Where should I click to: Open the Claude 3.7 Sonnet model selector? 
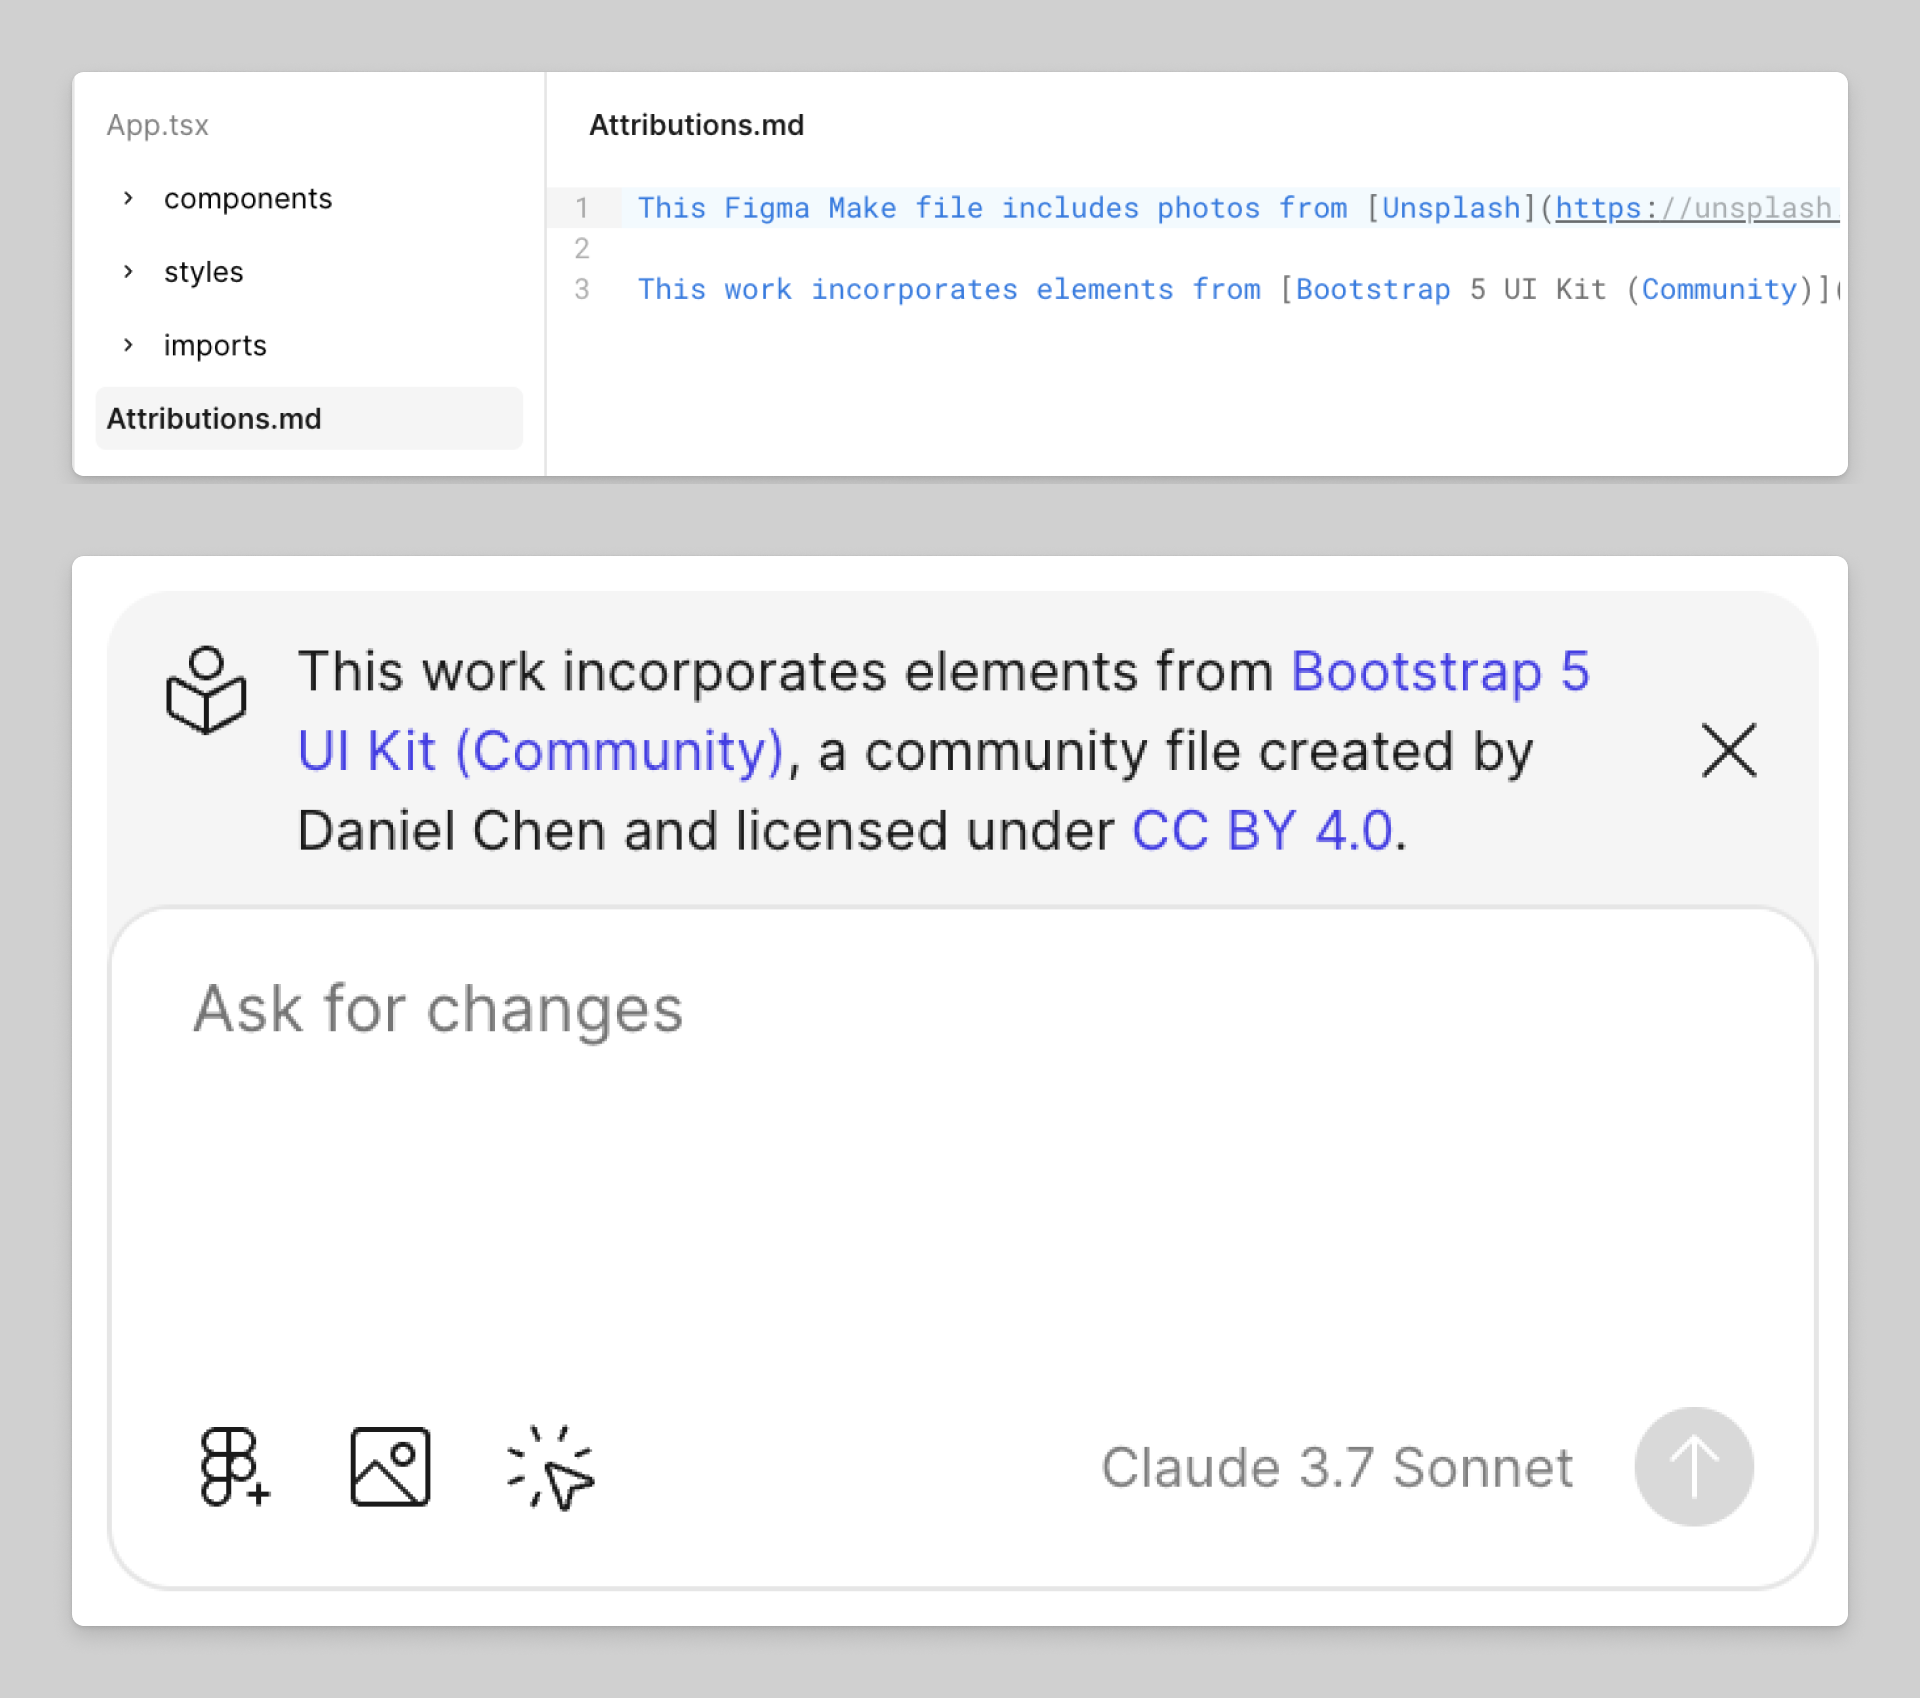pyautogui.click(x=1337, y=1467)
